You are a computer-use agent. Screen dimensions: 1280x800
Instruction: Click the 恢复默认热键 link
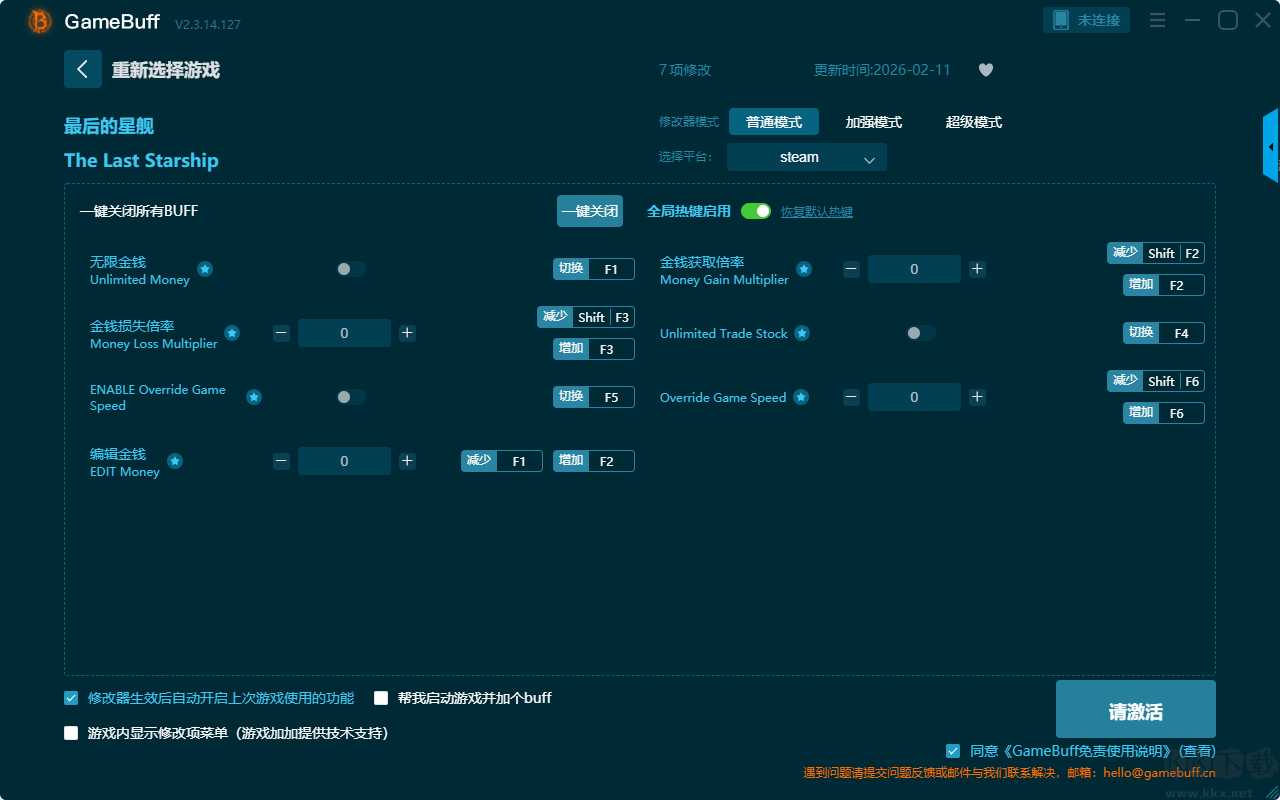(817, 212)
